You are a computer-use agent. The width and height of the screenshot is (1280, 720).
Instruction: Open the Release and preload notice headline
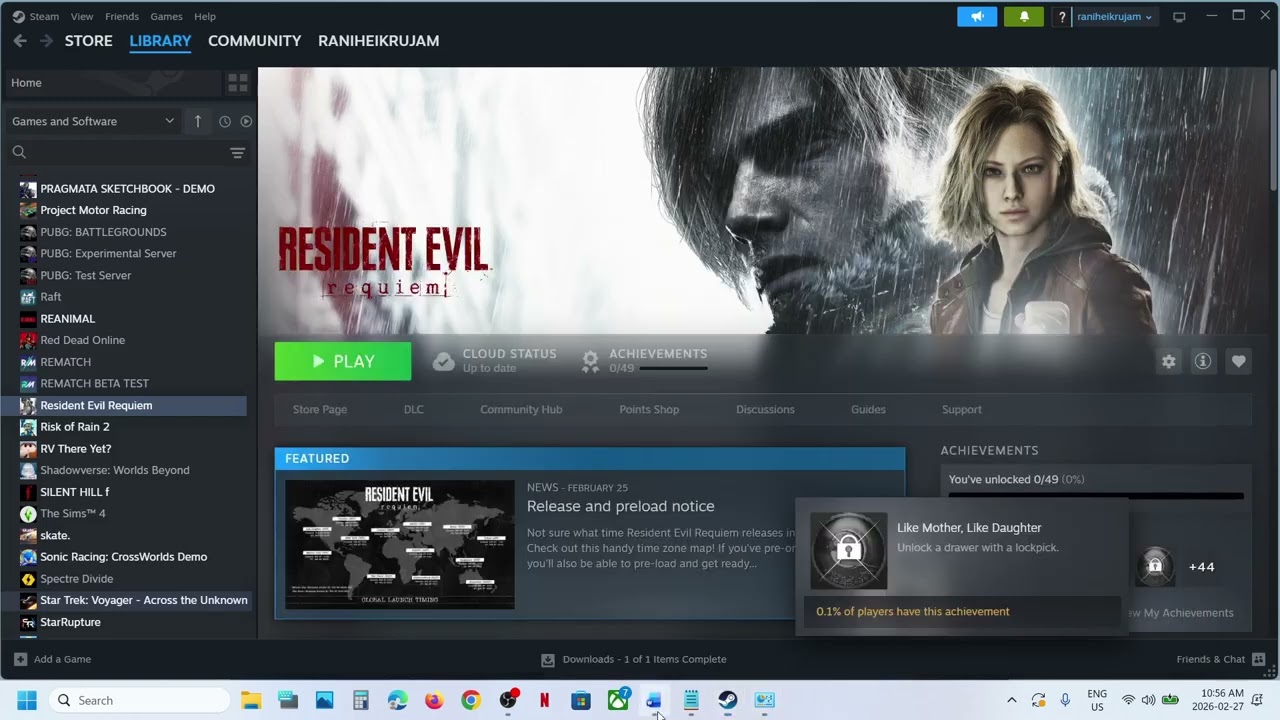click(x=620, y=507)
